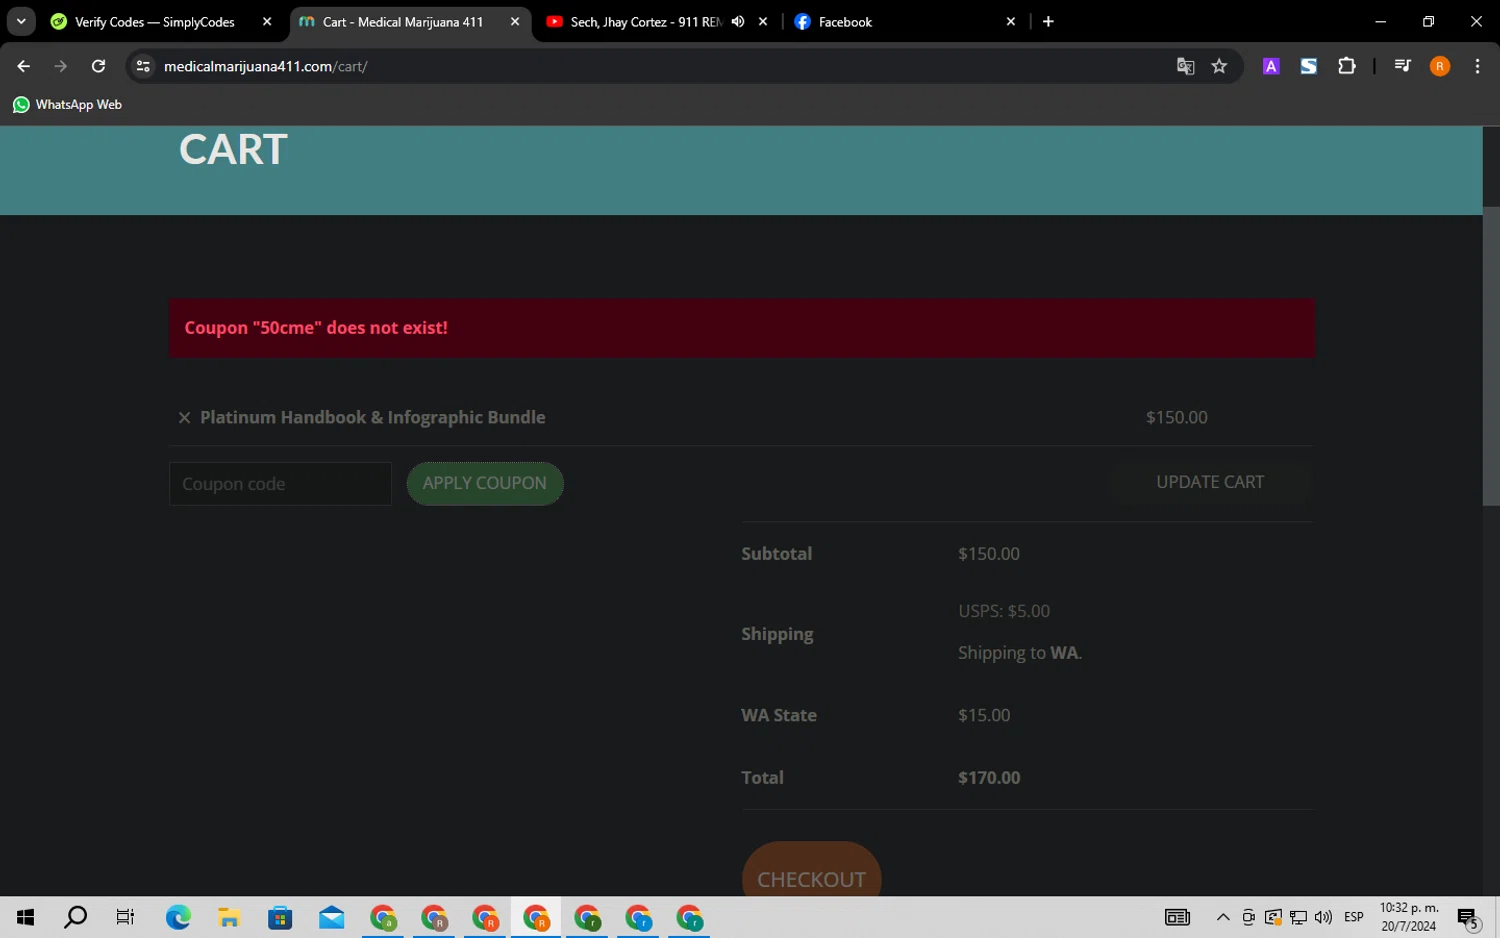Open Platinum Handbook & Infographic Bundle link
This screenshot has width=1500, height=938.
(373, 418)
